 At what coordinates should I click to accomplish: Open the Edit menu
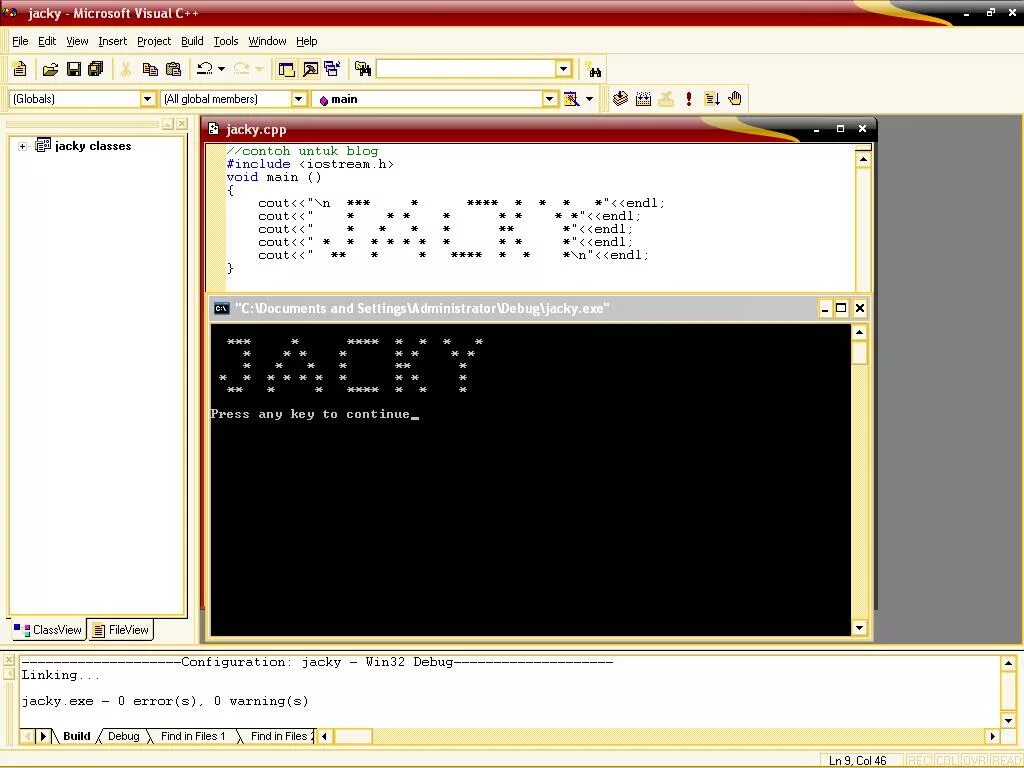click(x=47, y=41)
